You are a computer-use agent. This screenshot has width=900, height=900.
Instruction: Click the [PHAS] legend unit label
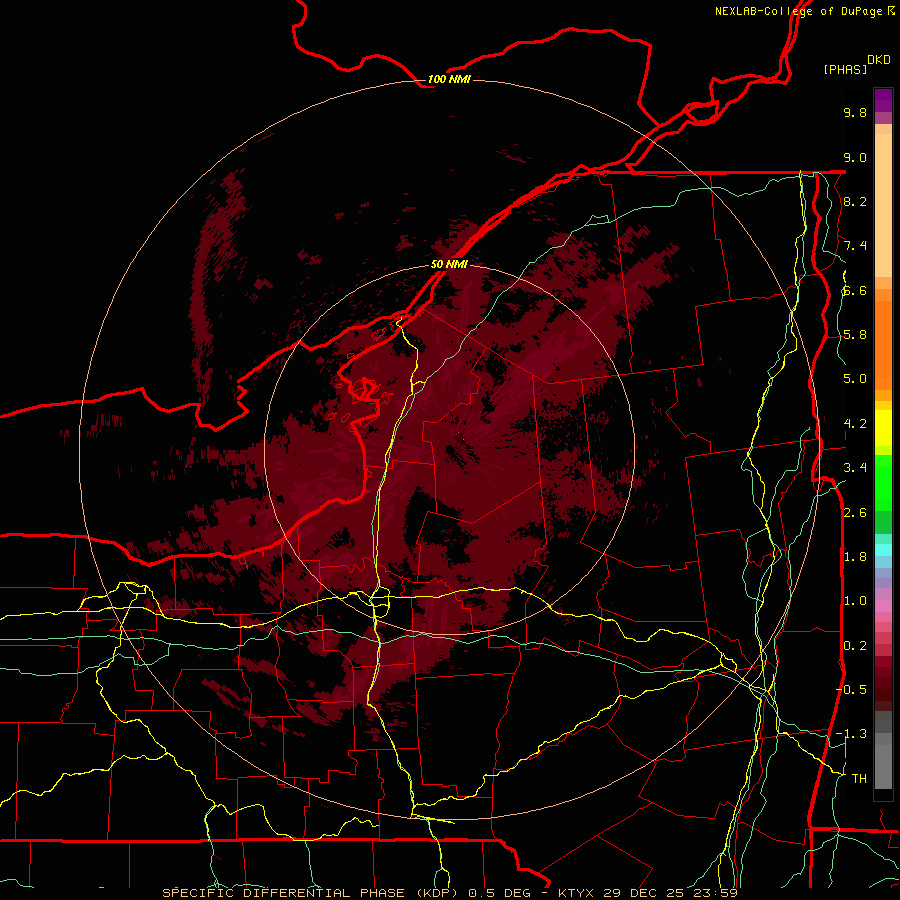point(845,69)
